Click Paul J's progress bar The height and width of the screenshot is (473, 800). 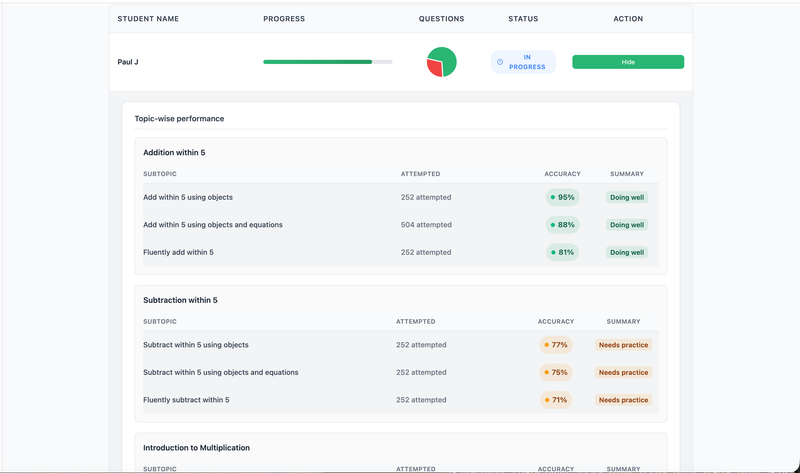tap(328, 62)
